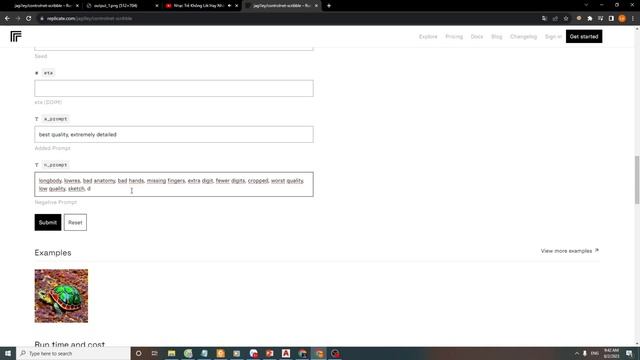Open the Chrome three-dot menu
The image size is (640, 360).
633,18
